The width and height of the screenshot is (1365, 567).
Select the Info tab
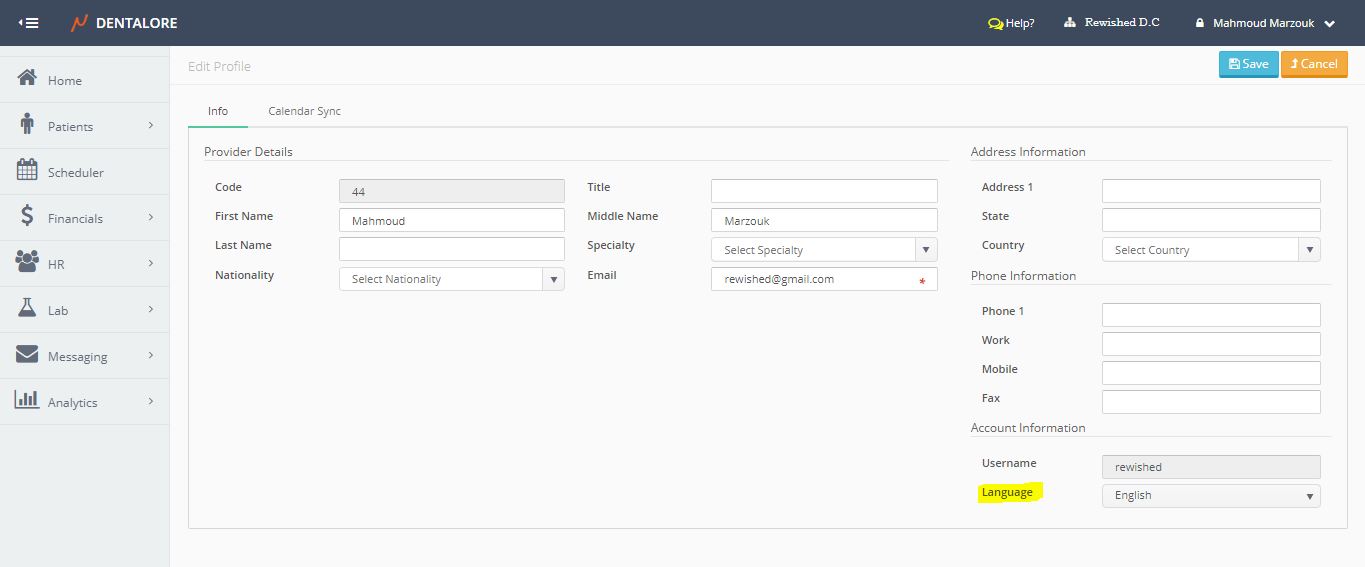point(218,111)
